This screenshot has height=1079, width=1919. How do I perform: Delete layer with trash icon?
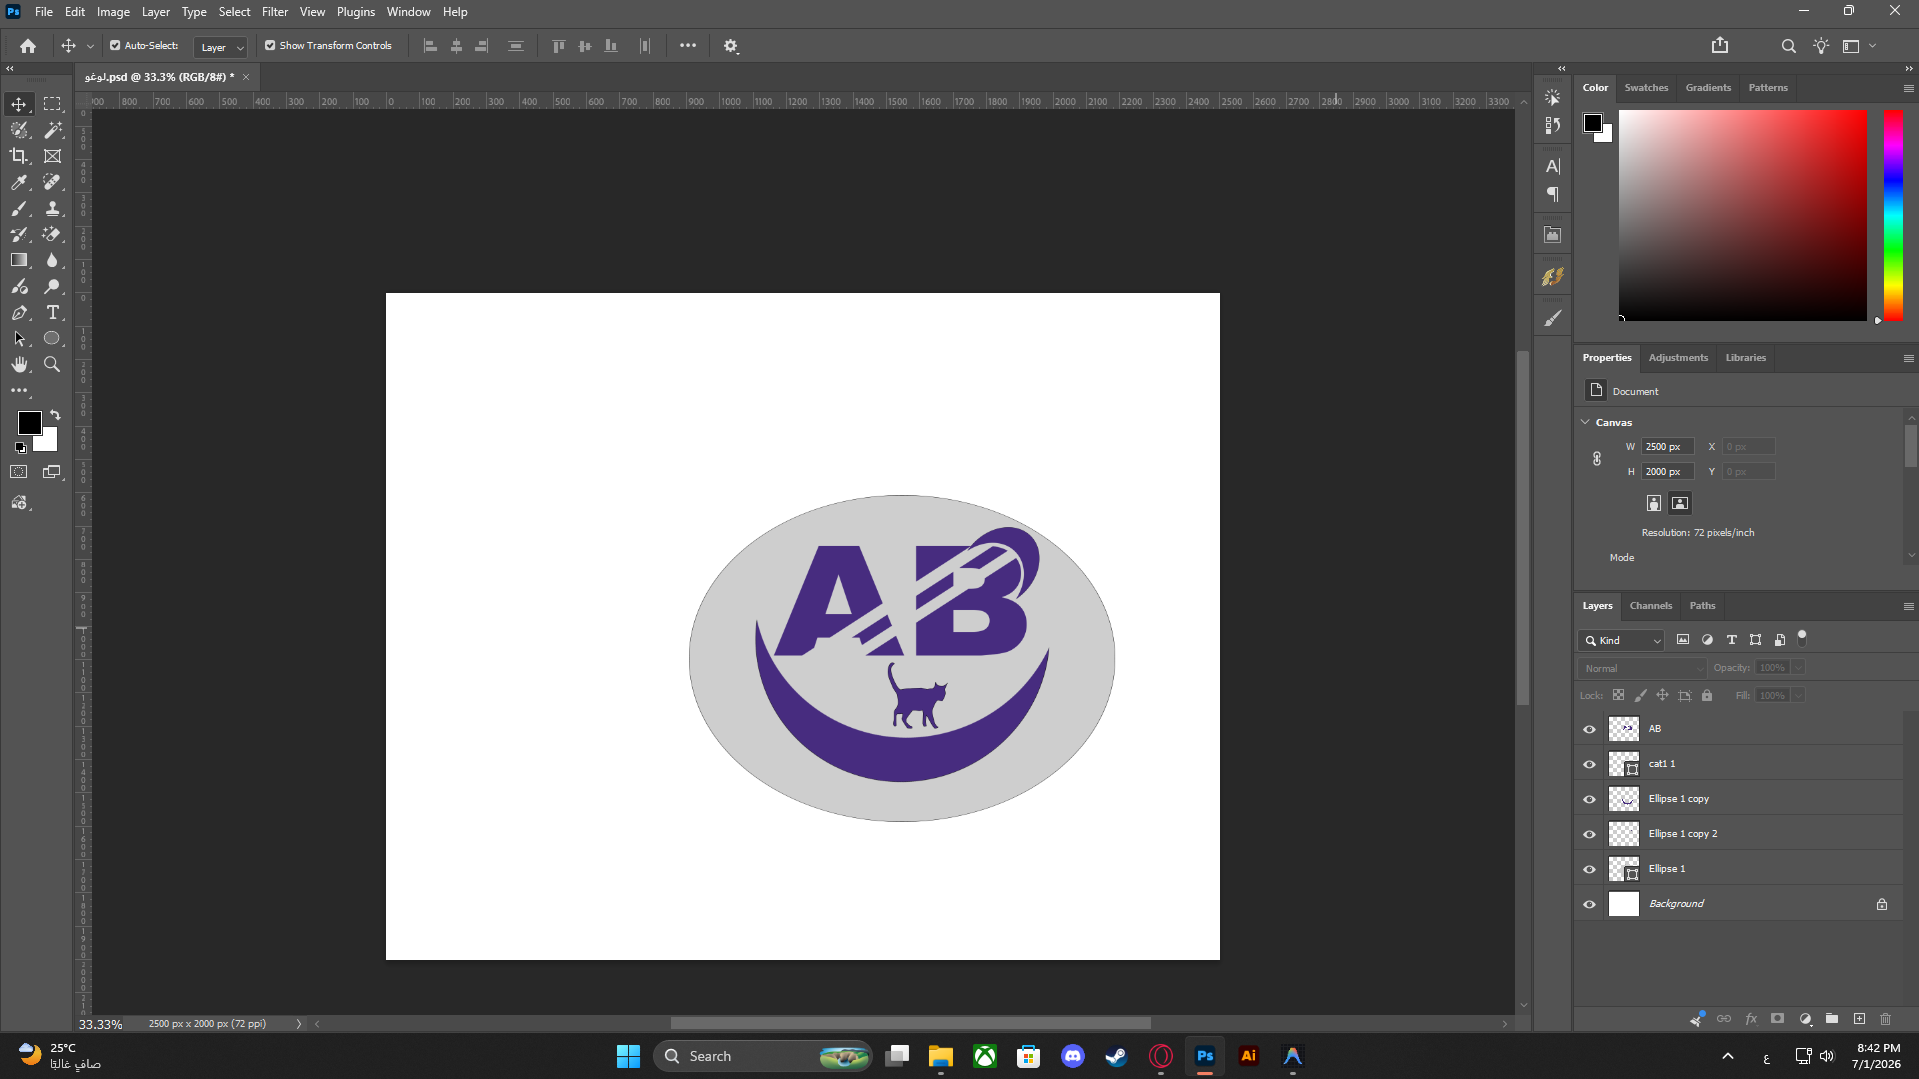1886,1019
